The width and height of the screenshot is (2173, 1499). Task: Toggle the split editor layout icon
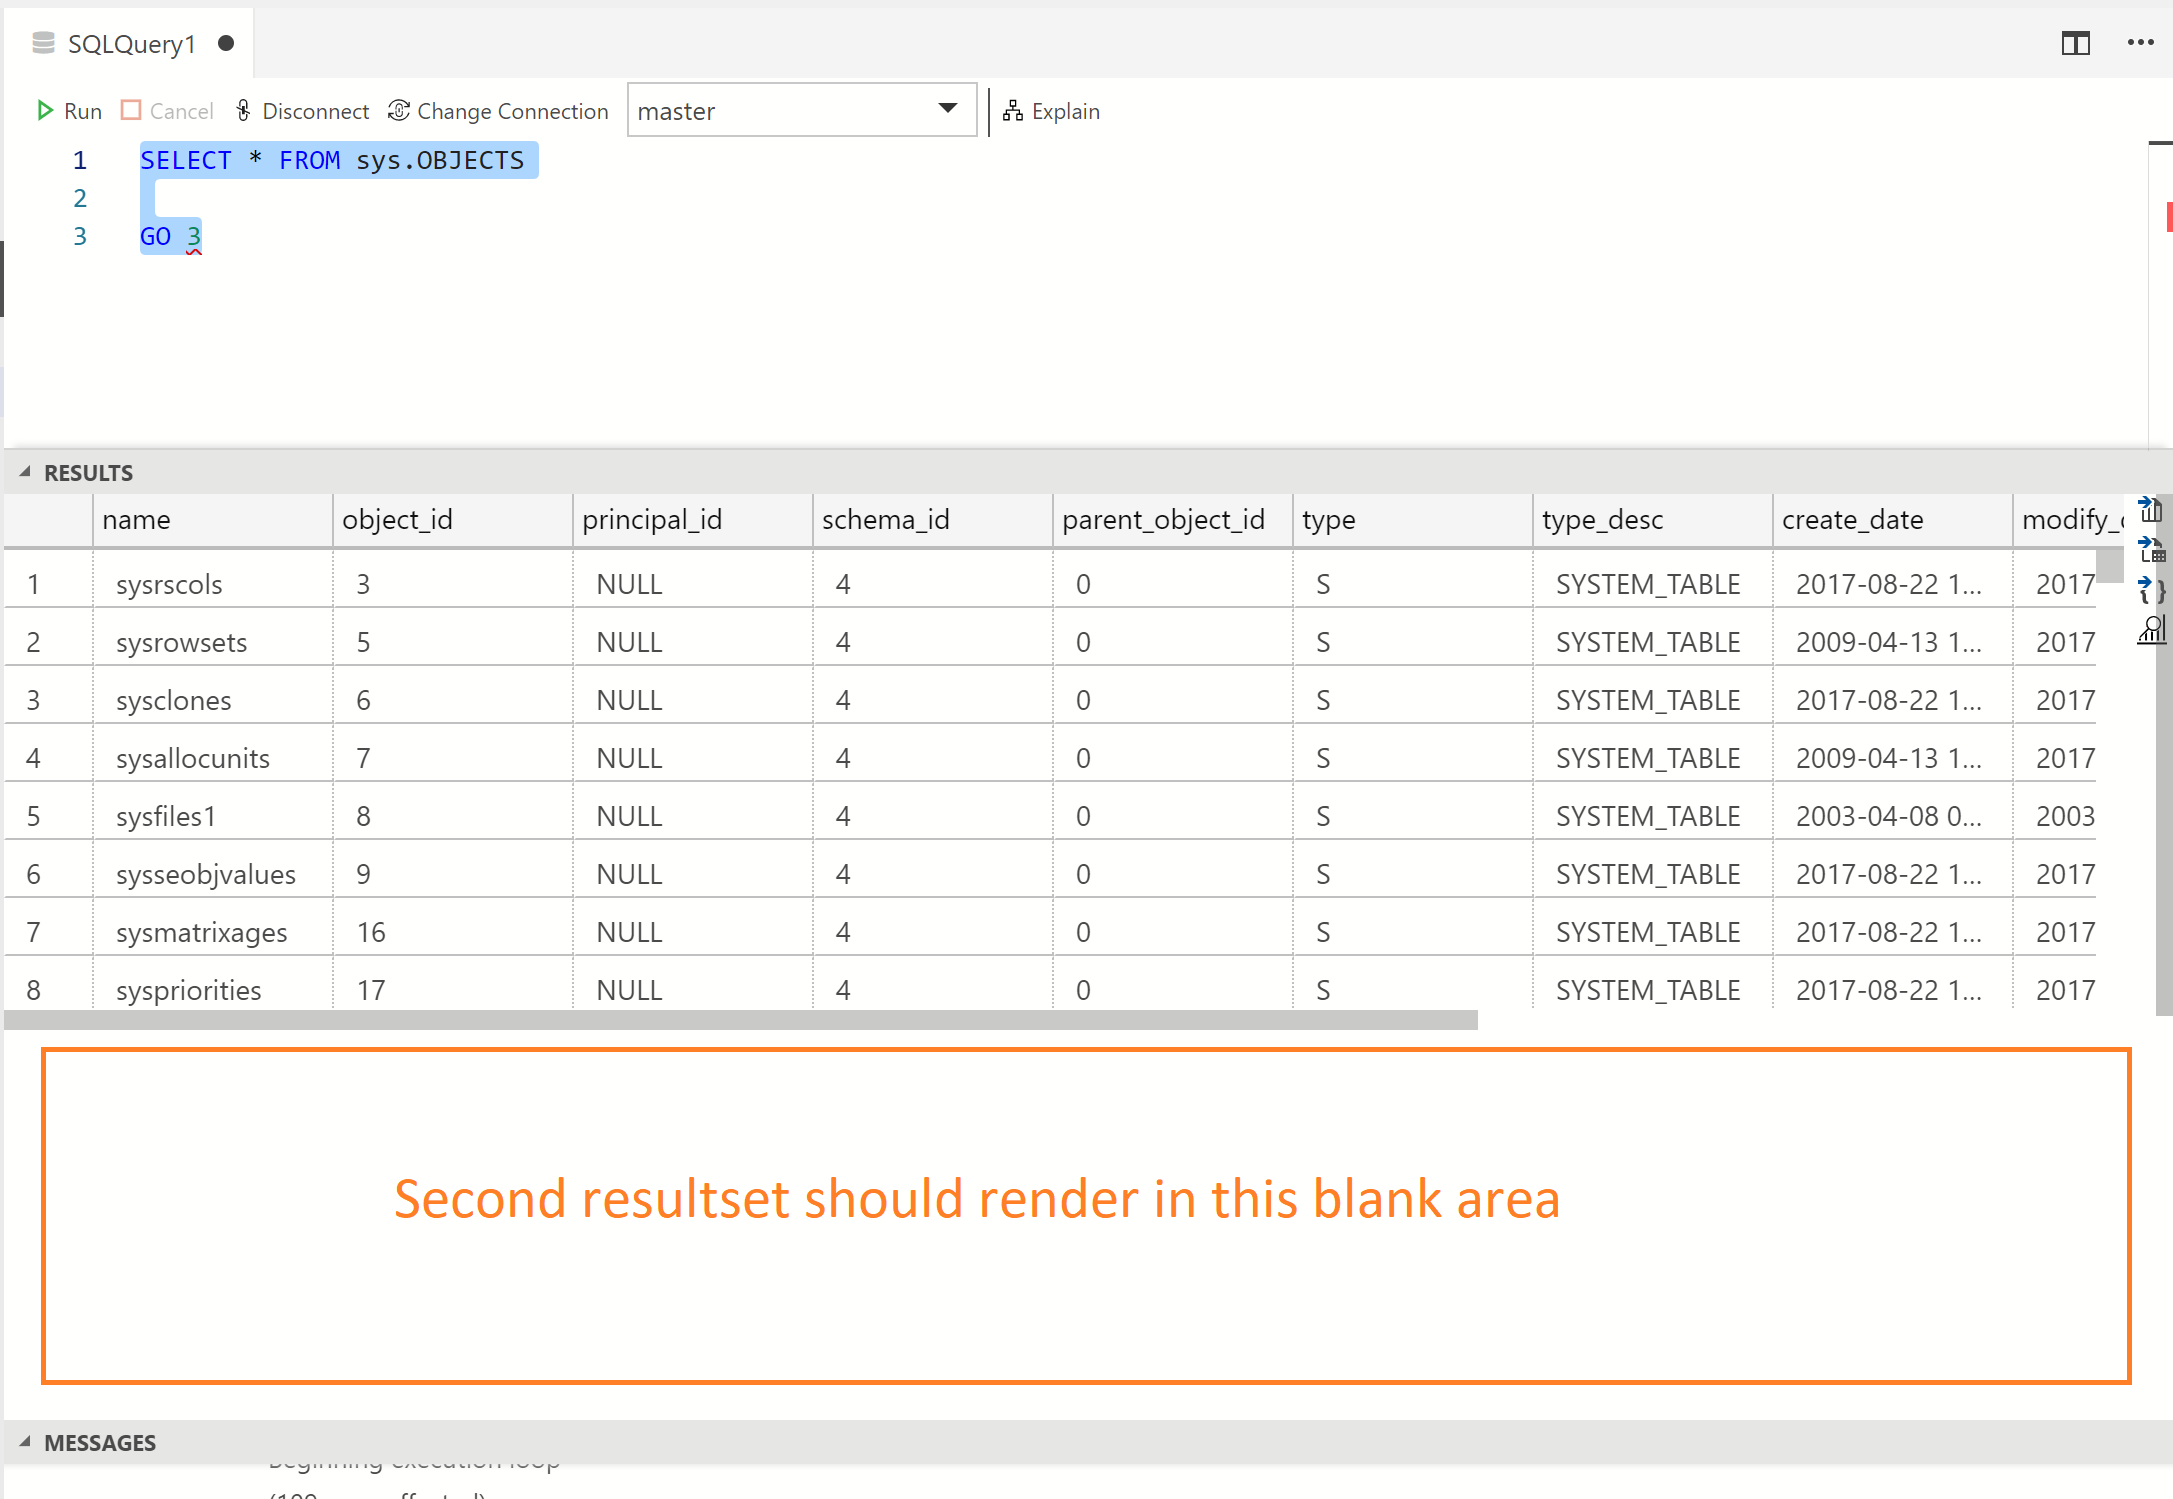(2075, 43)
